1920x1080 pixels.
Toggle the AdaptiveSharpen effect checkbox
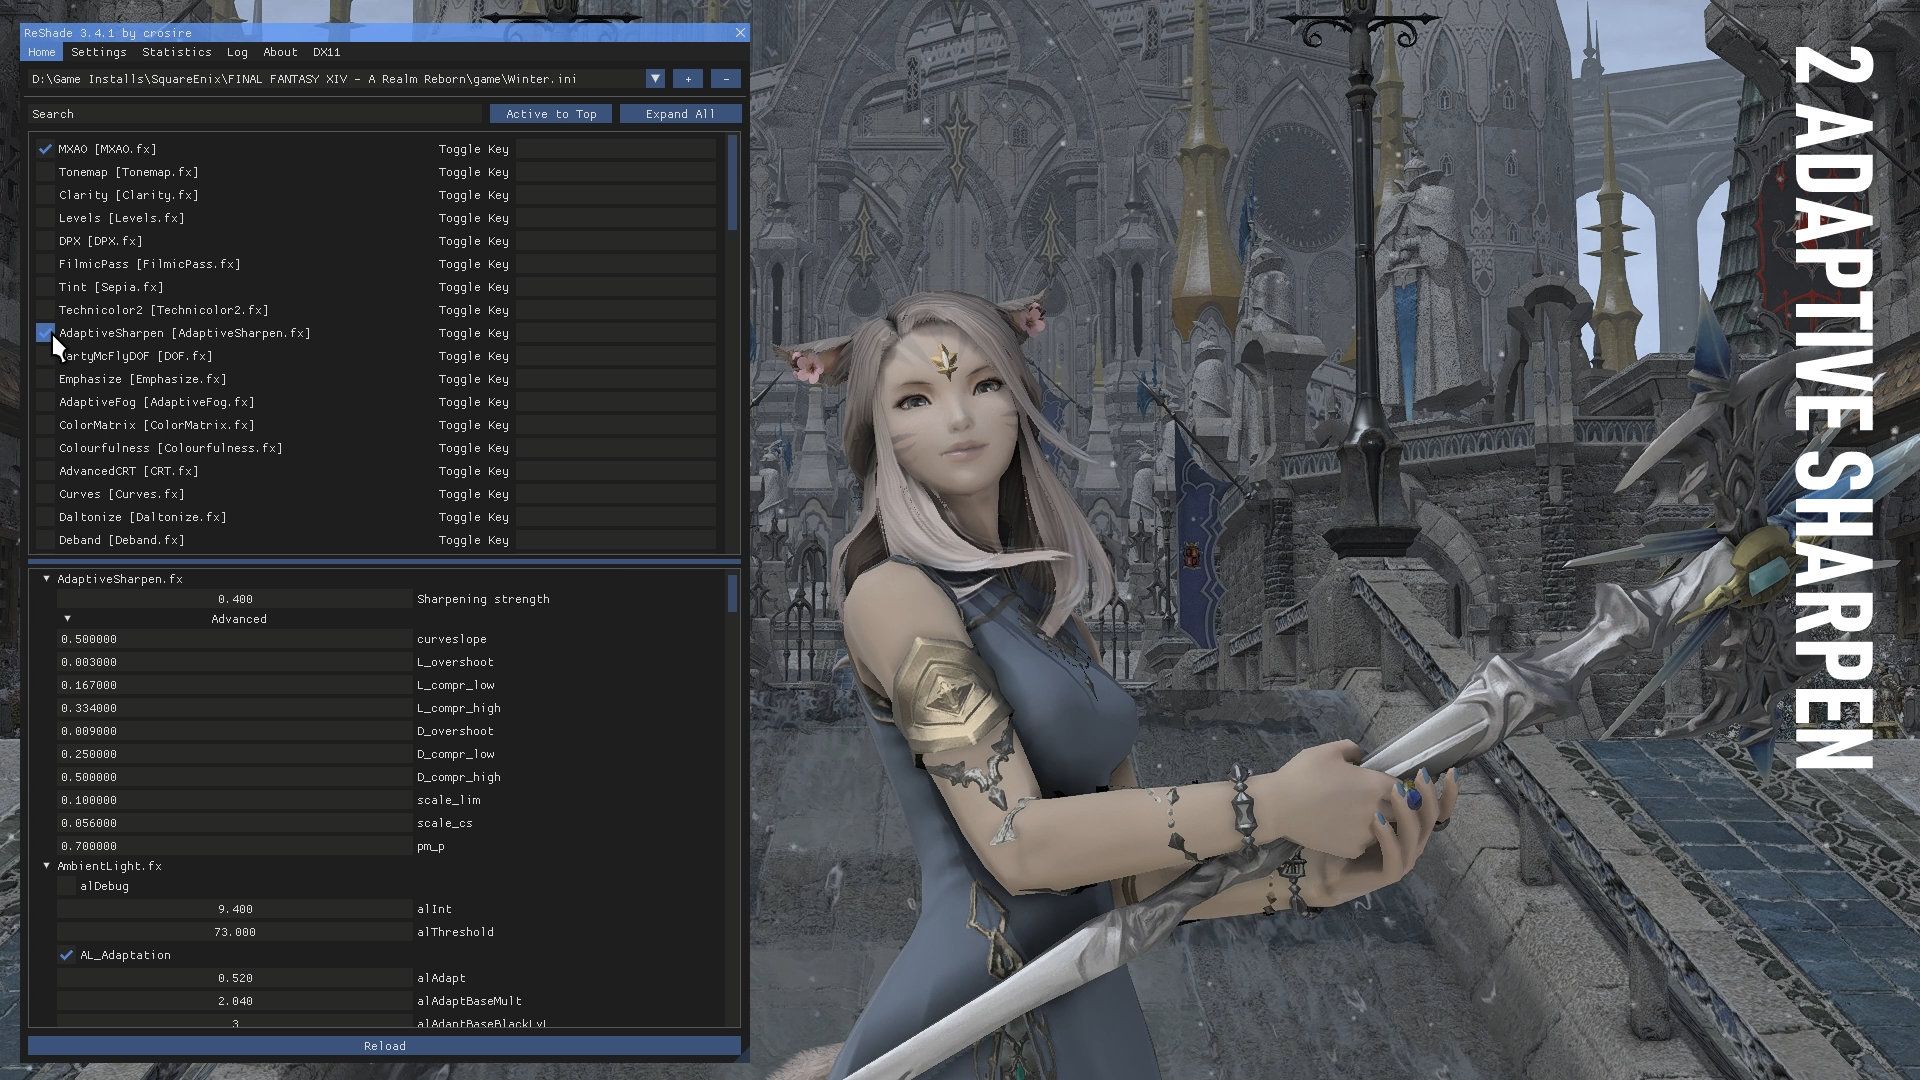(45, 333)
